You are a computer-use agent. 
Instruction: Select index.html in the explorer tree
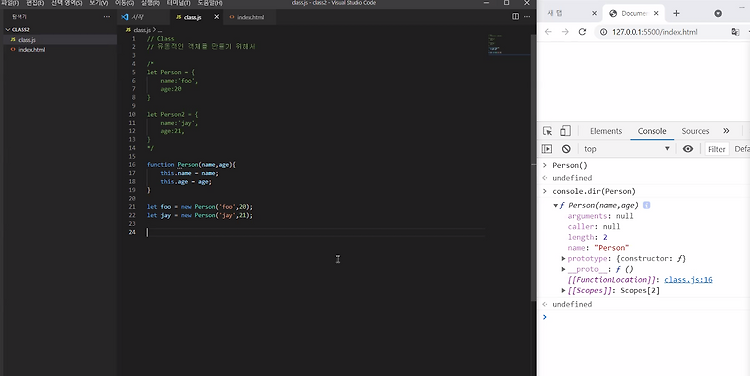(x=32, y=50)
